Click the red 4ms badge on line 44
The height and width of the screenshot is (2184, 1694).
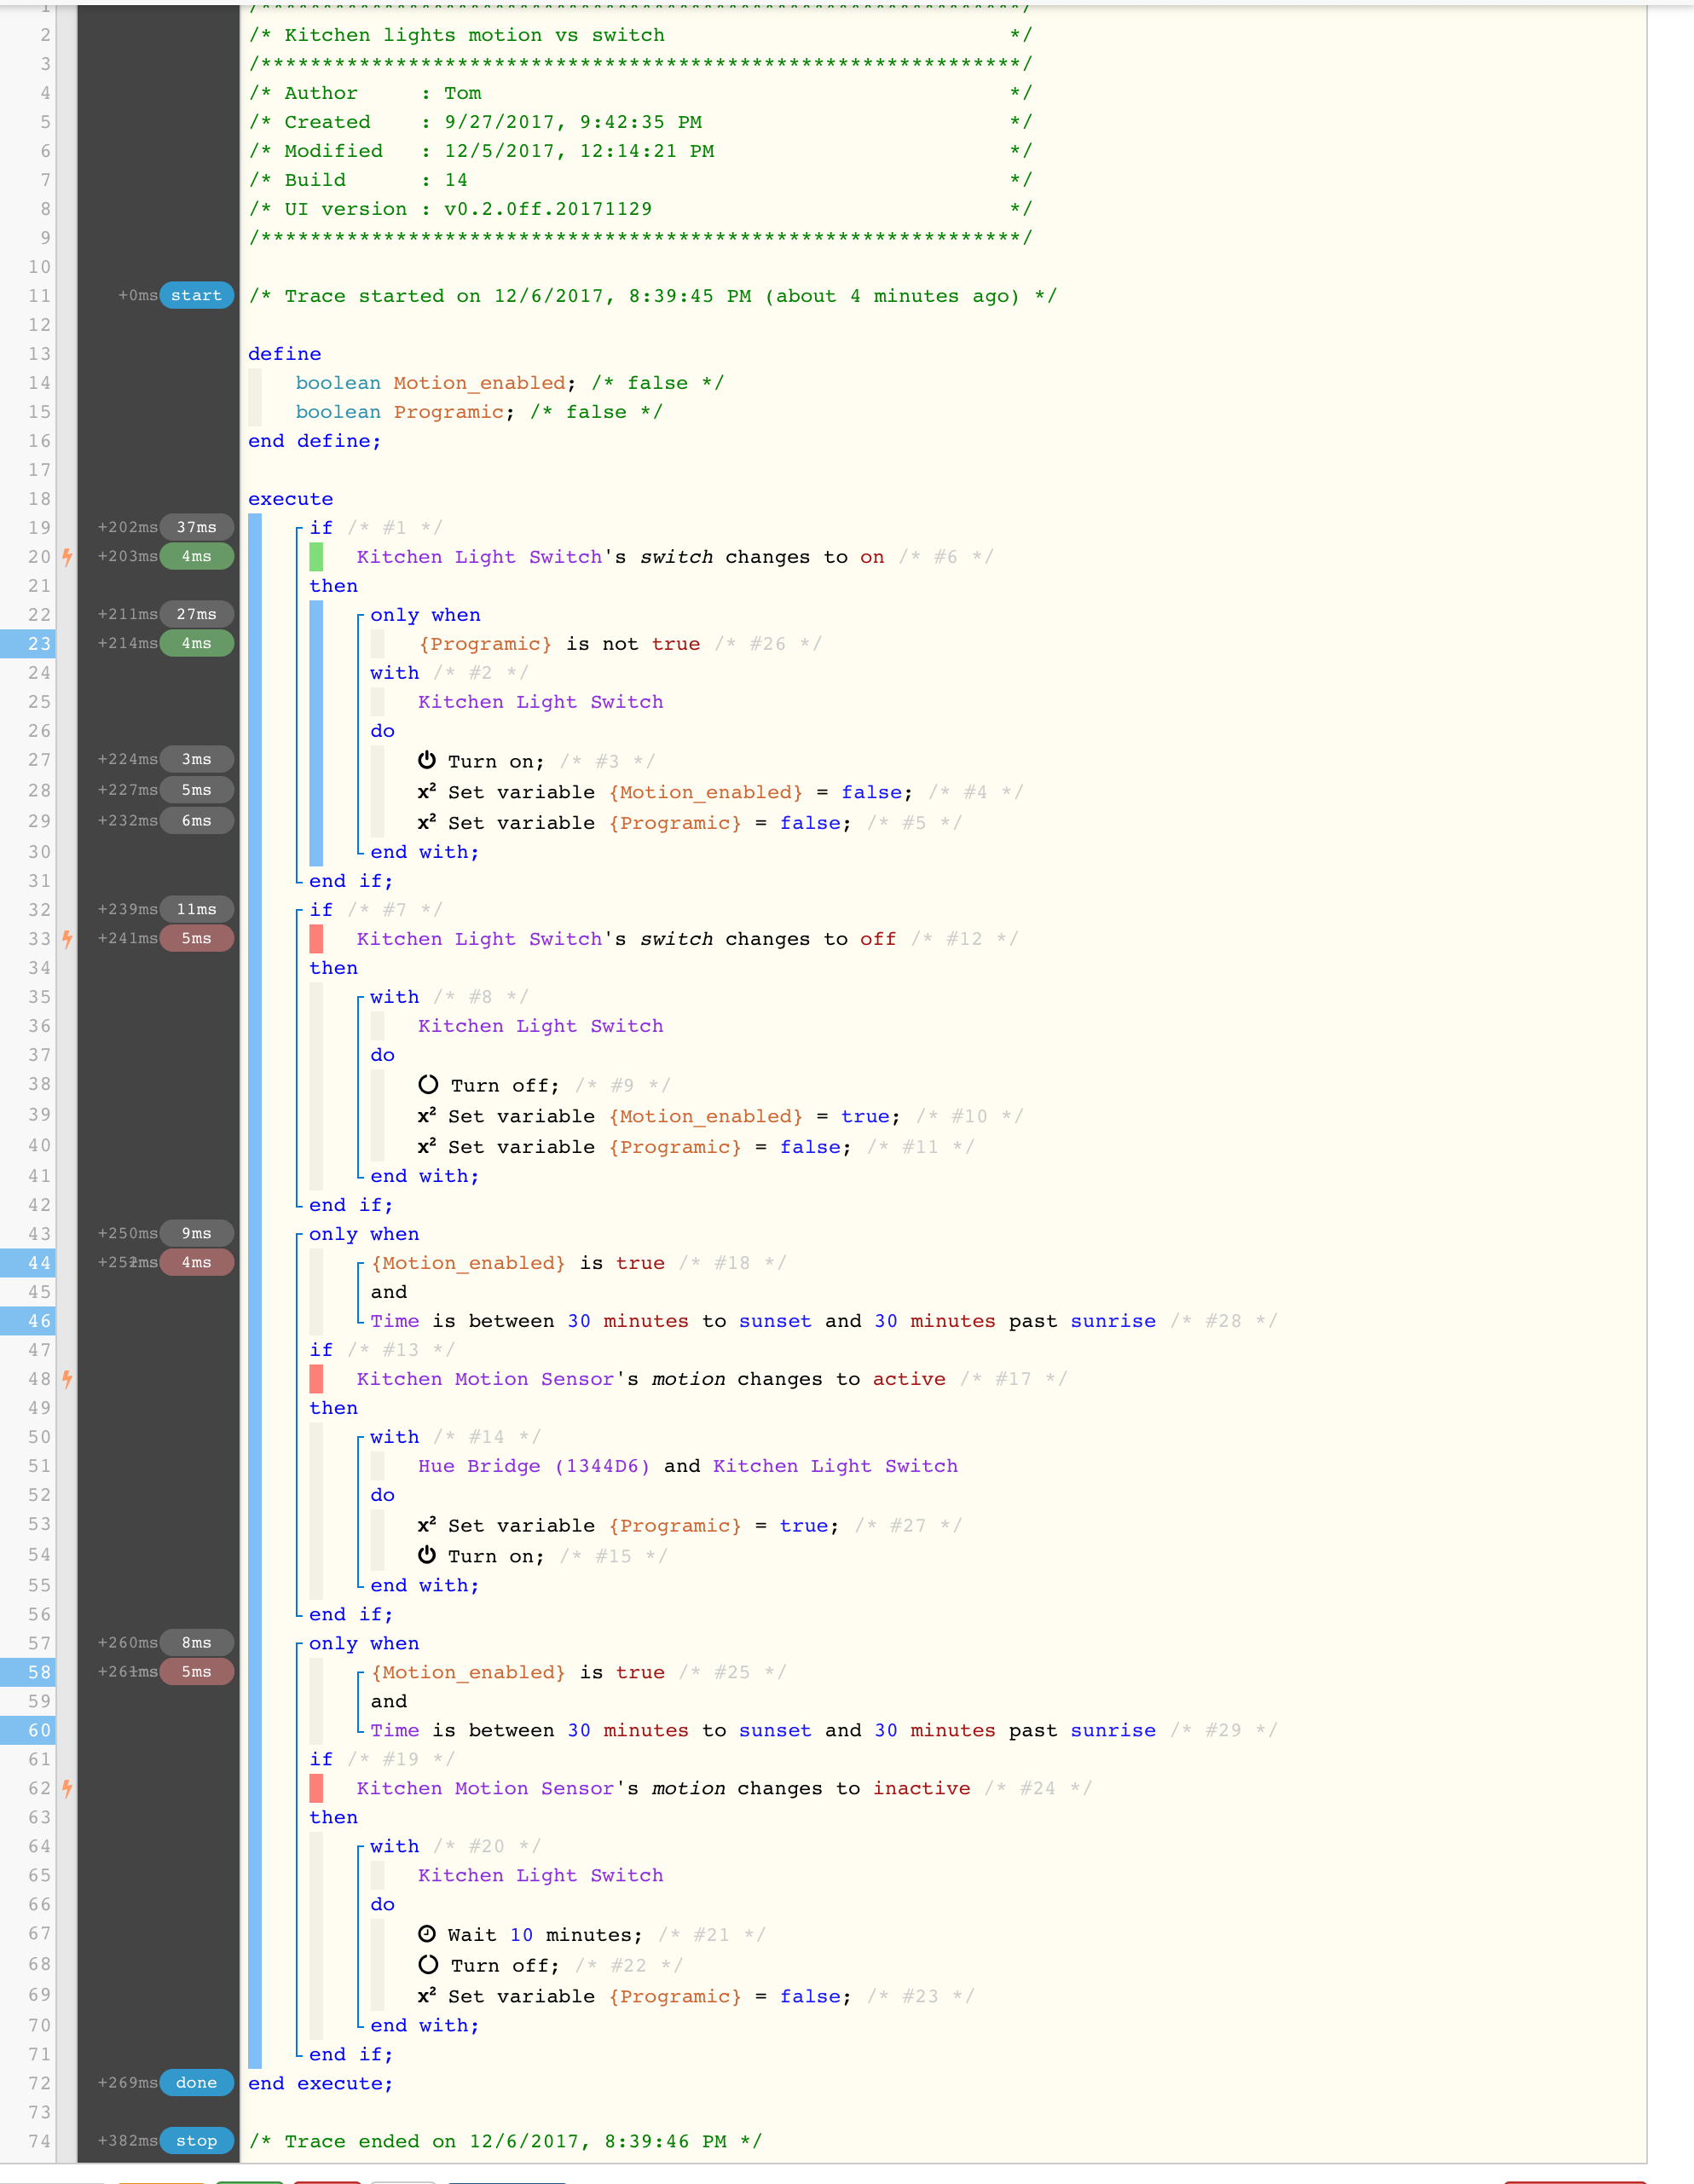point(197,1262)
